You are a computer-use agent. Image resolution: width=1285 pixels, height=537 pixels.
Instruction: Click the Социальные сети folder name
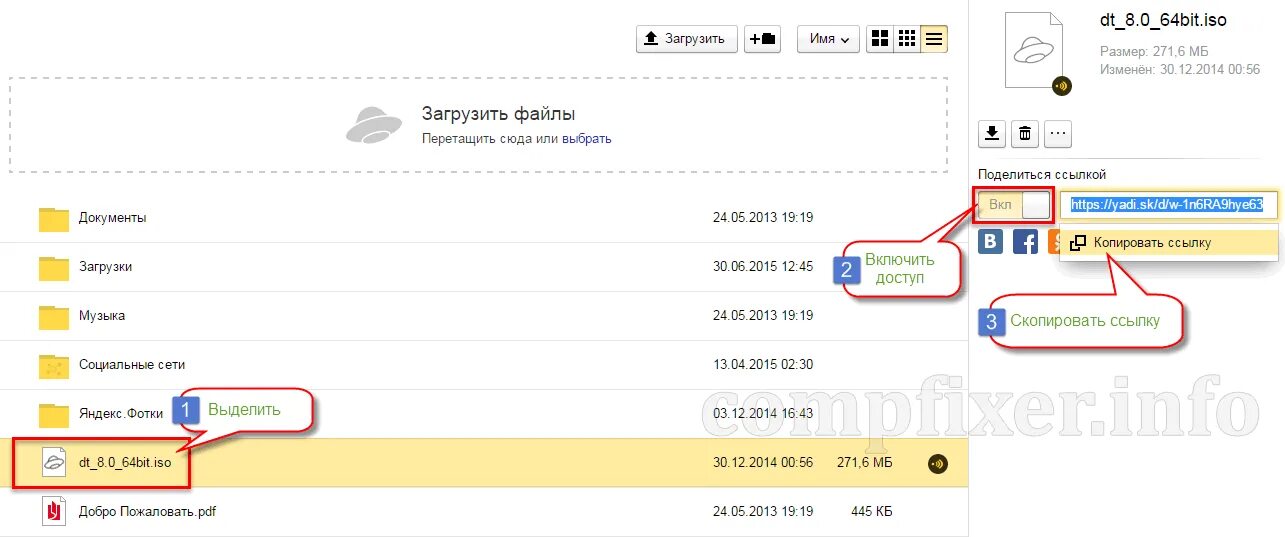coord(132,365)
